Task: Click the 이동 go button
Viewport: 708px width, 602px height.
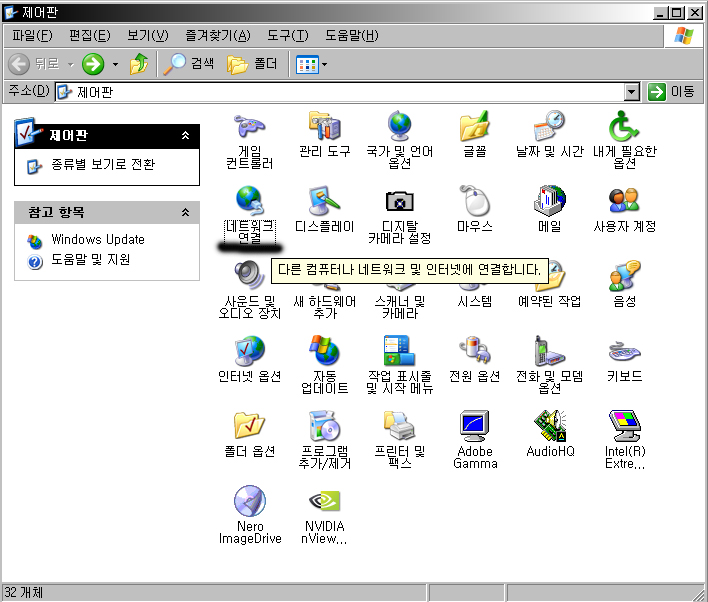Action: [671, 92]
